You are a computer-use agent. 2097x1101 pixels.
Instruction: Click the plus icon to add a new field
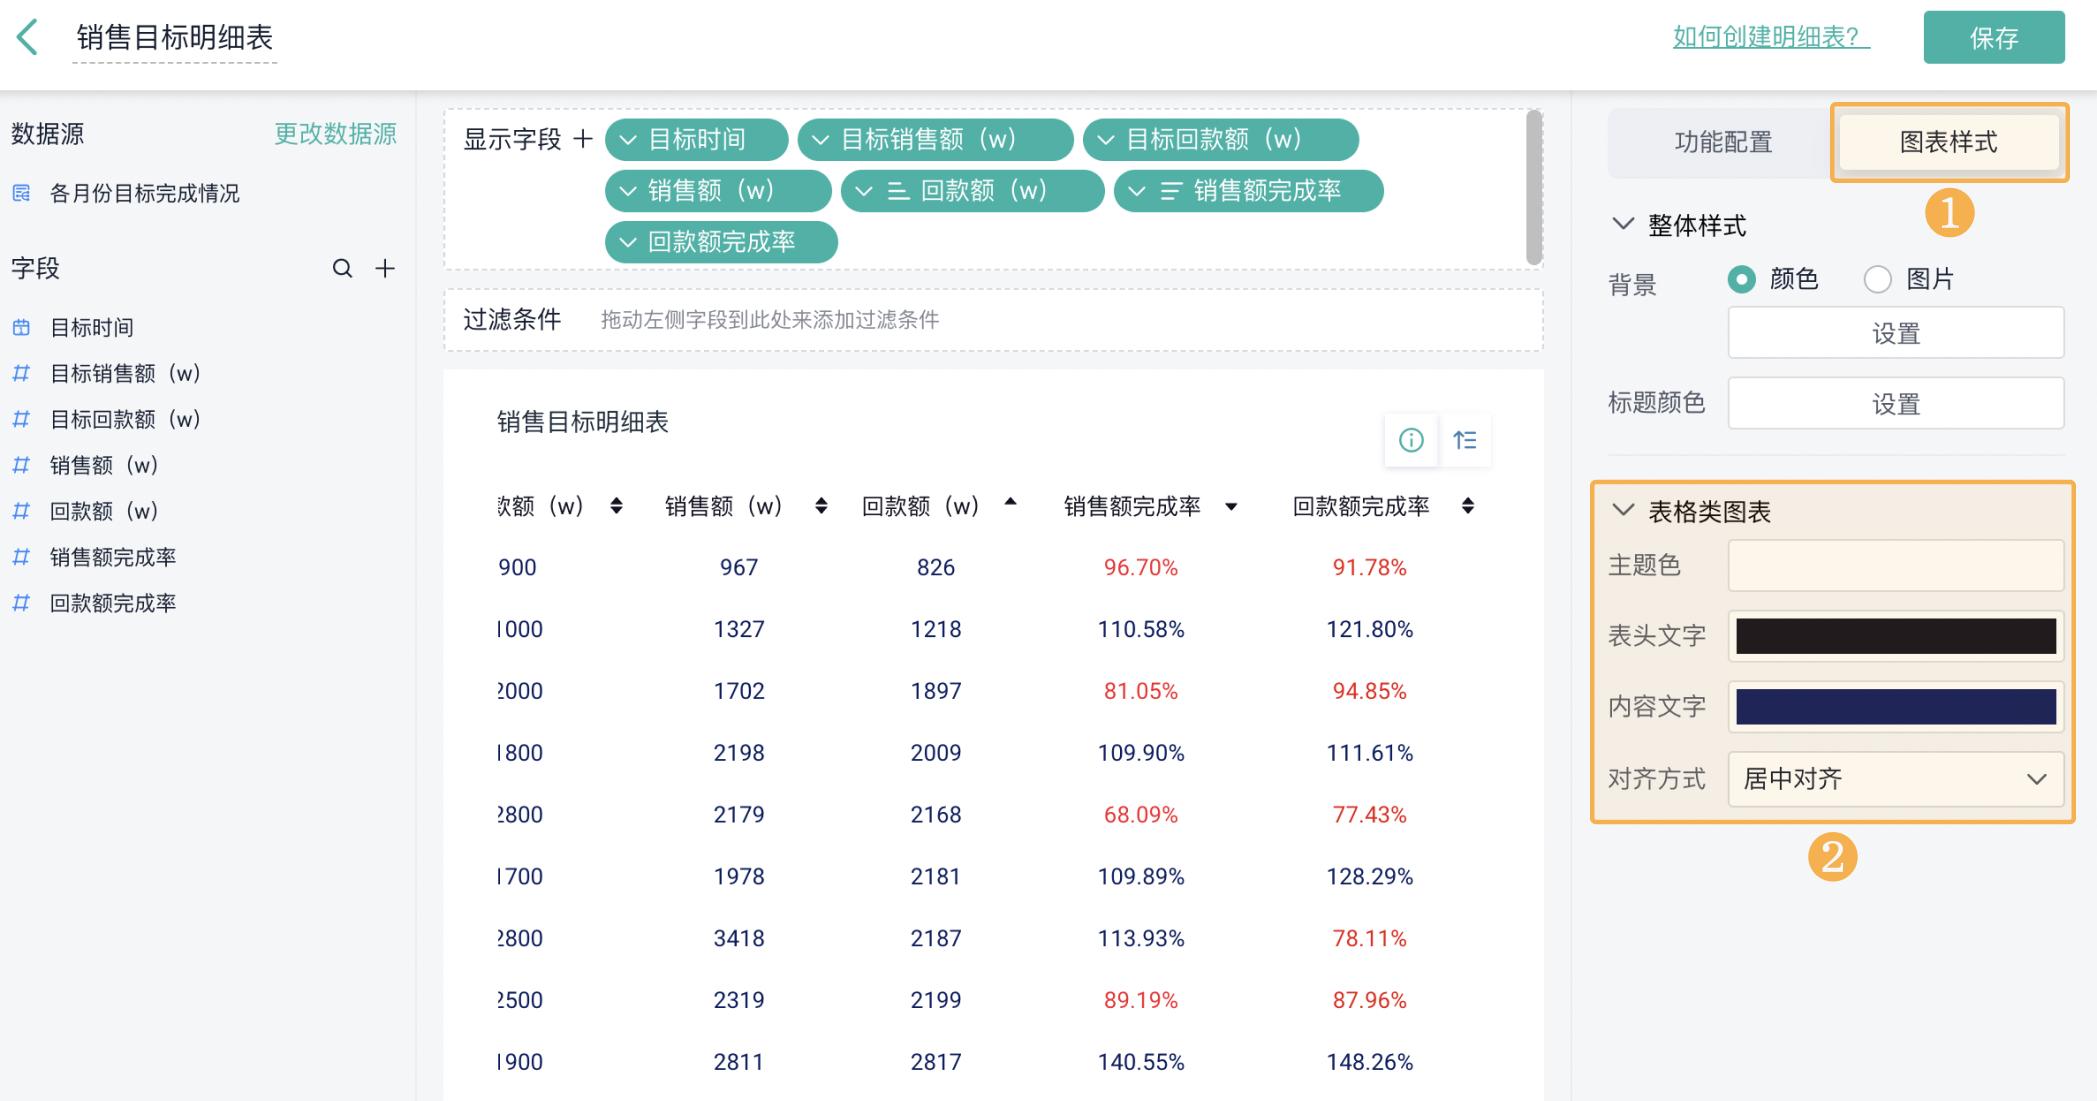[x=385, y=268]
